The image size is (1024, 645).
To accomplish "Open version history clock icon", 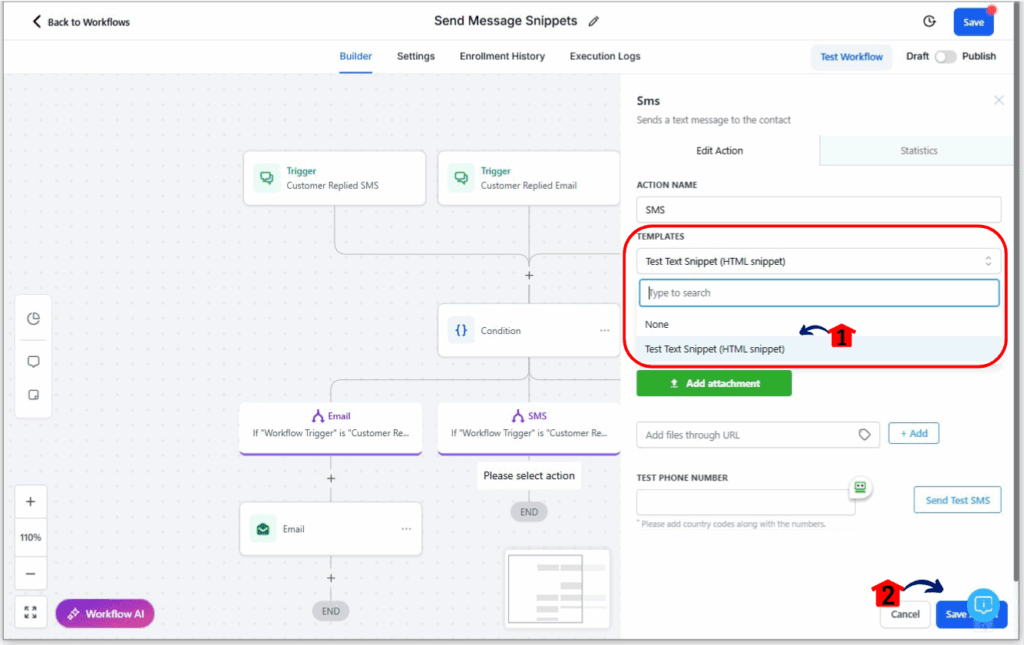I will 929,22.
